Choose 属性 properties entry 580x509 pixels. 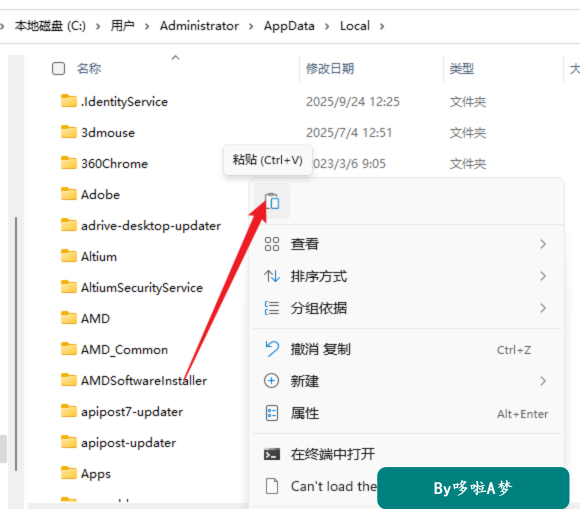point(406,414)
